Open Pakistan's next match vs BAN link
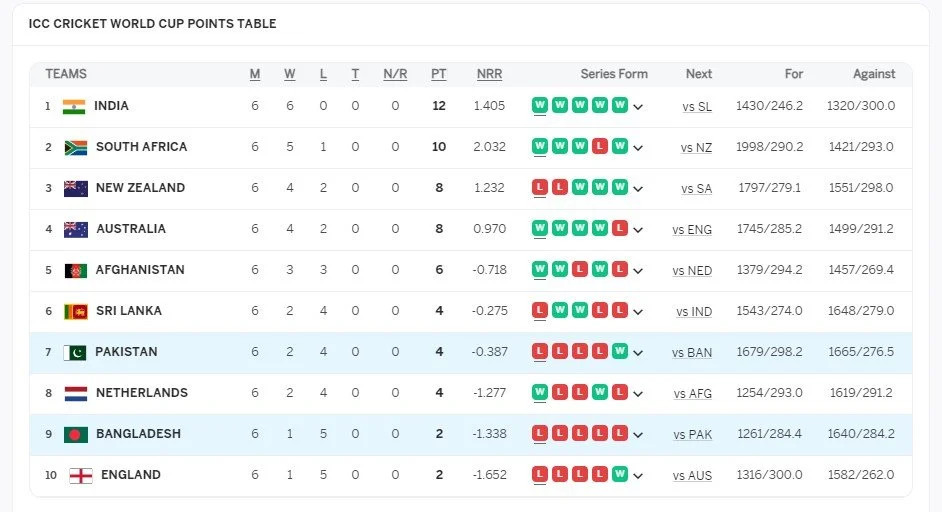This screenshot has width=942, height=512. pyautogui.click(x=692, y=353)
